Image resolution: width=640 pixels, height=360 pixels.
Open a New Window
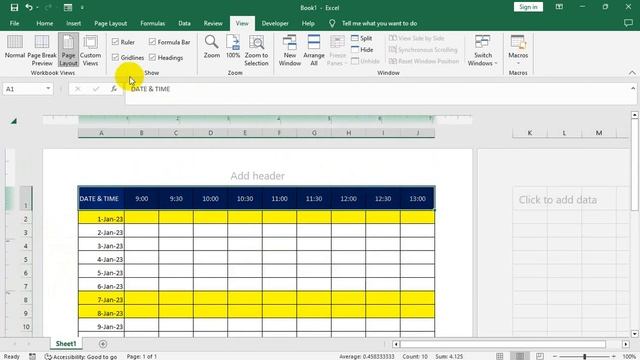pyautogui.click(x=290, y=50)
